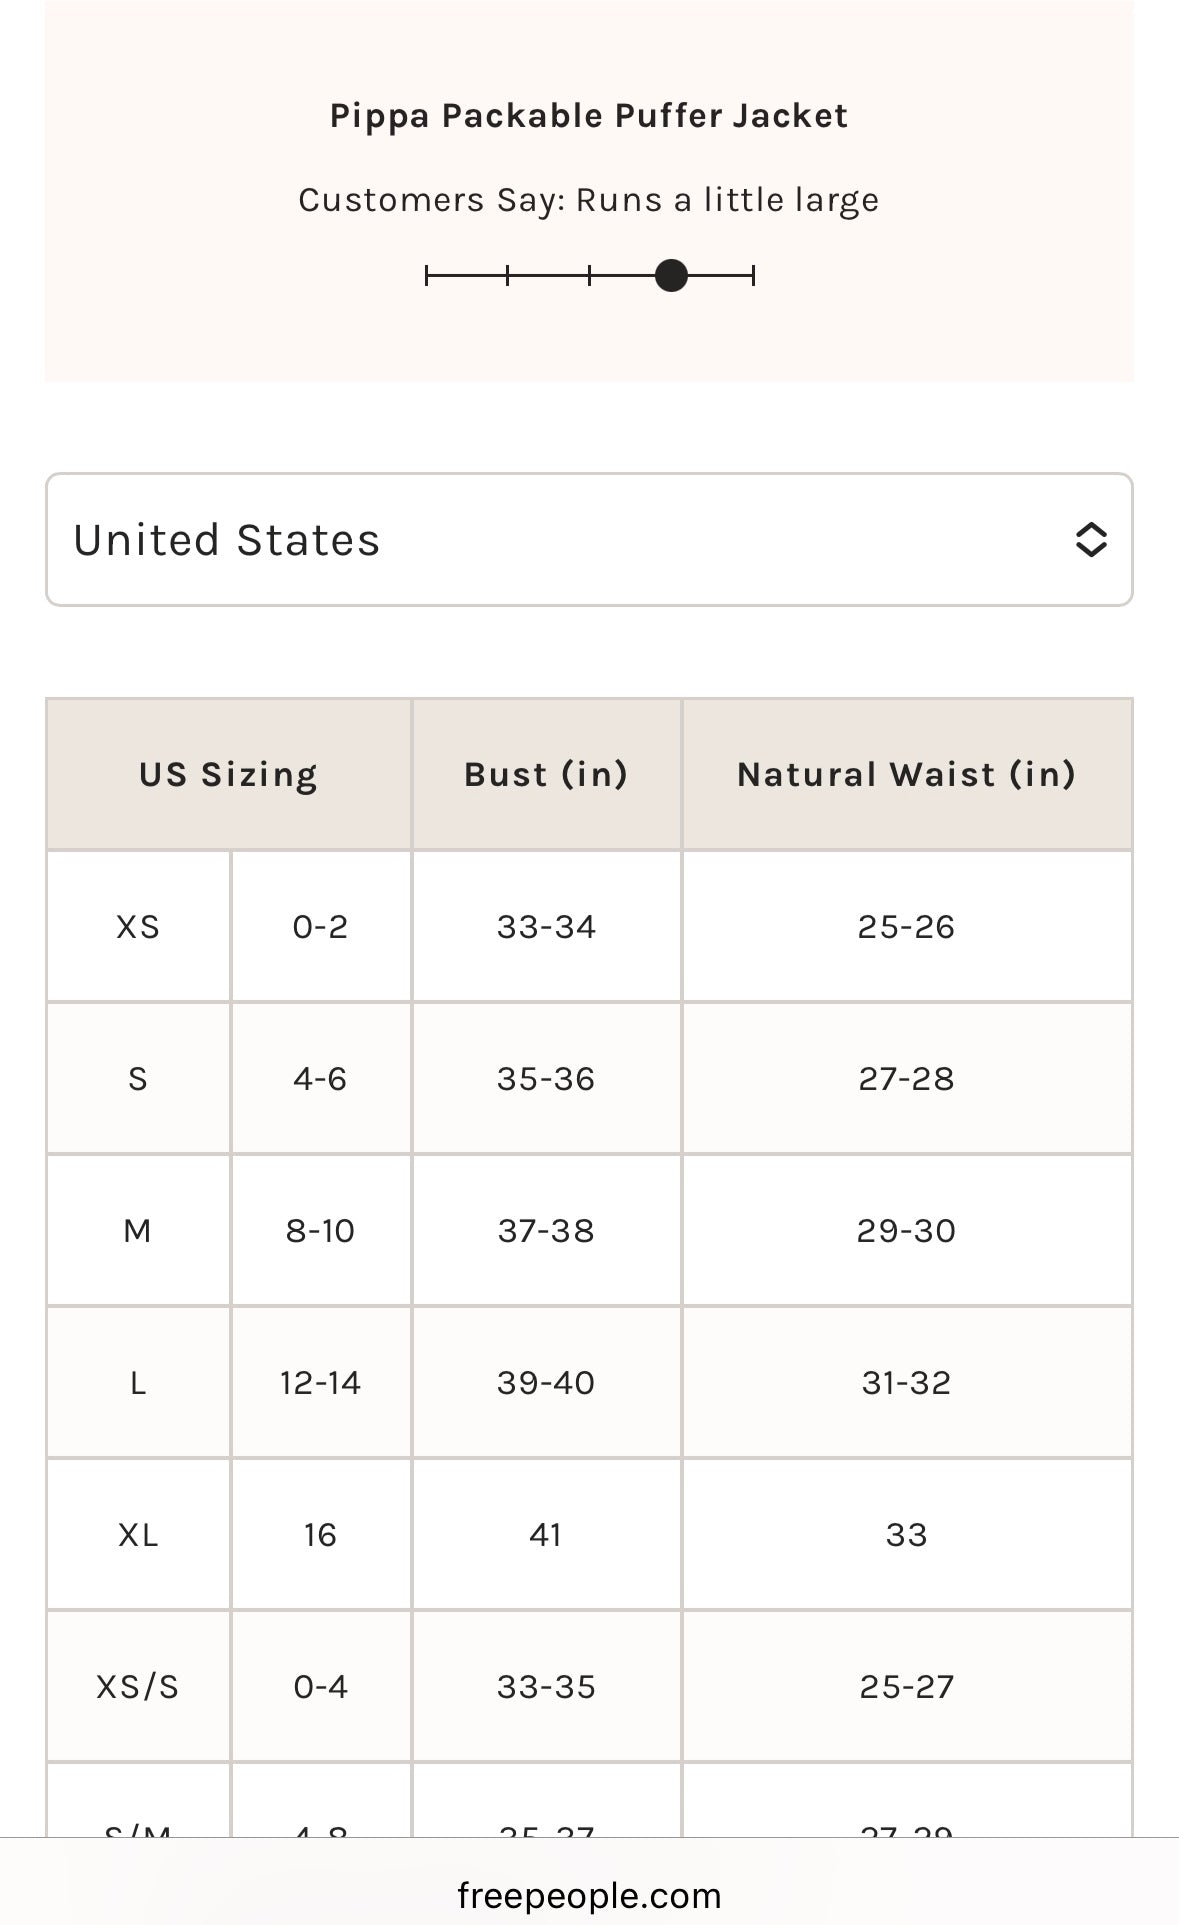Click the up-down chevron in country selector
The height and width of the screenshot is (1925, 1179).
1090,540
